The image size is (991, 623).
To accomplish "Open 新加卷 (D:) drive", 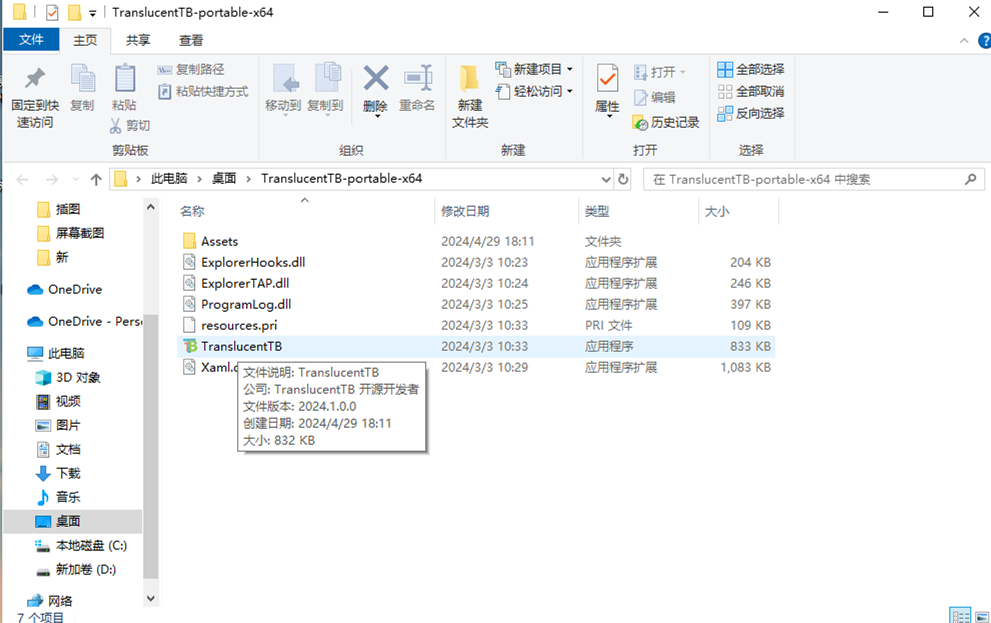I will point(85,569).
